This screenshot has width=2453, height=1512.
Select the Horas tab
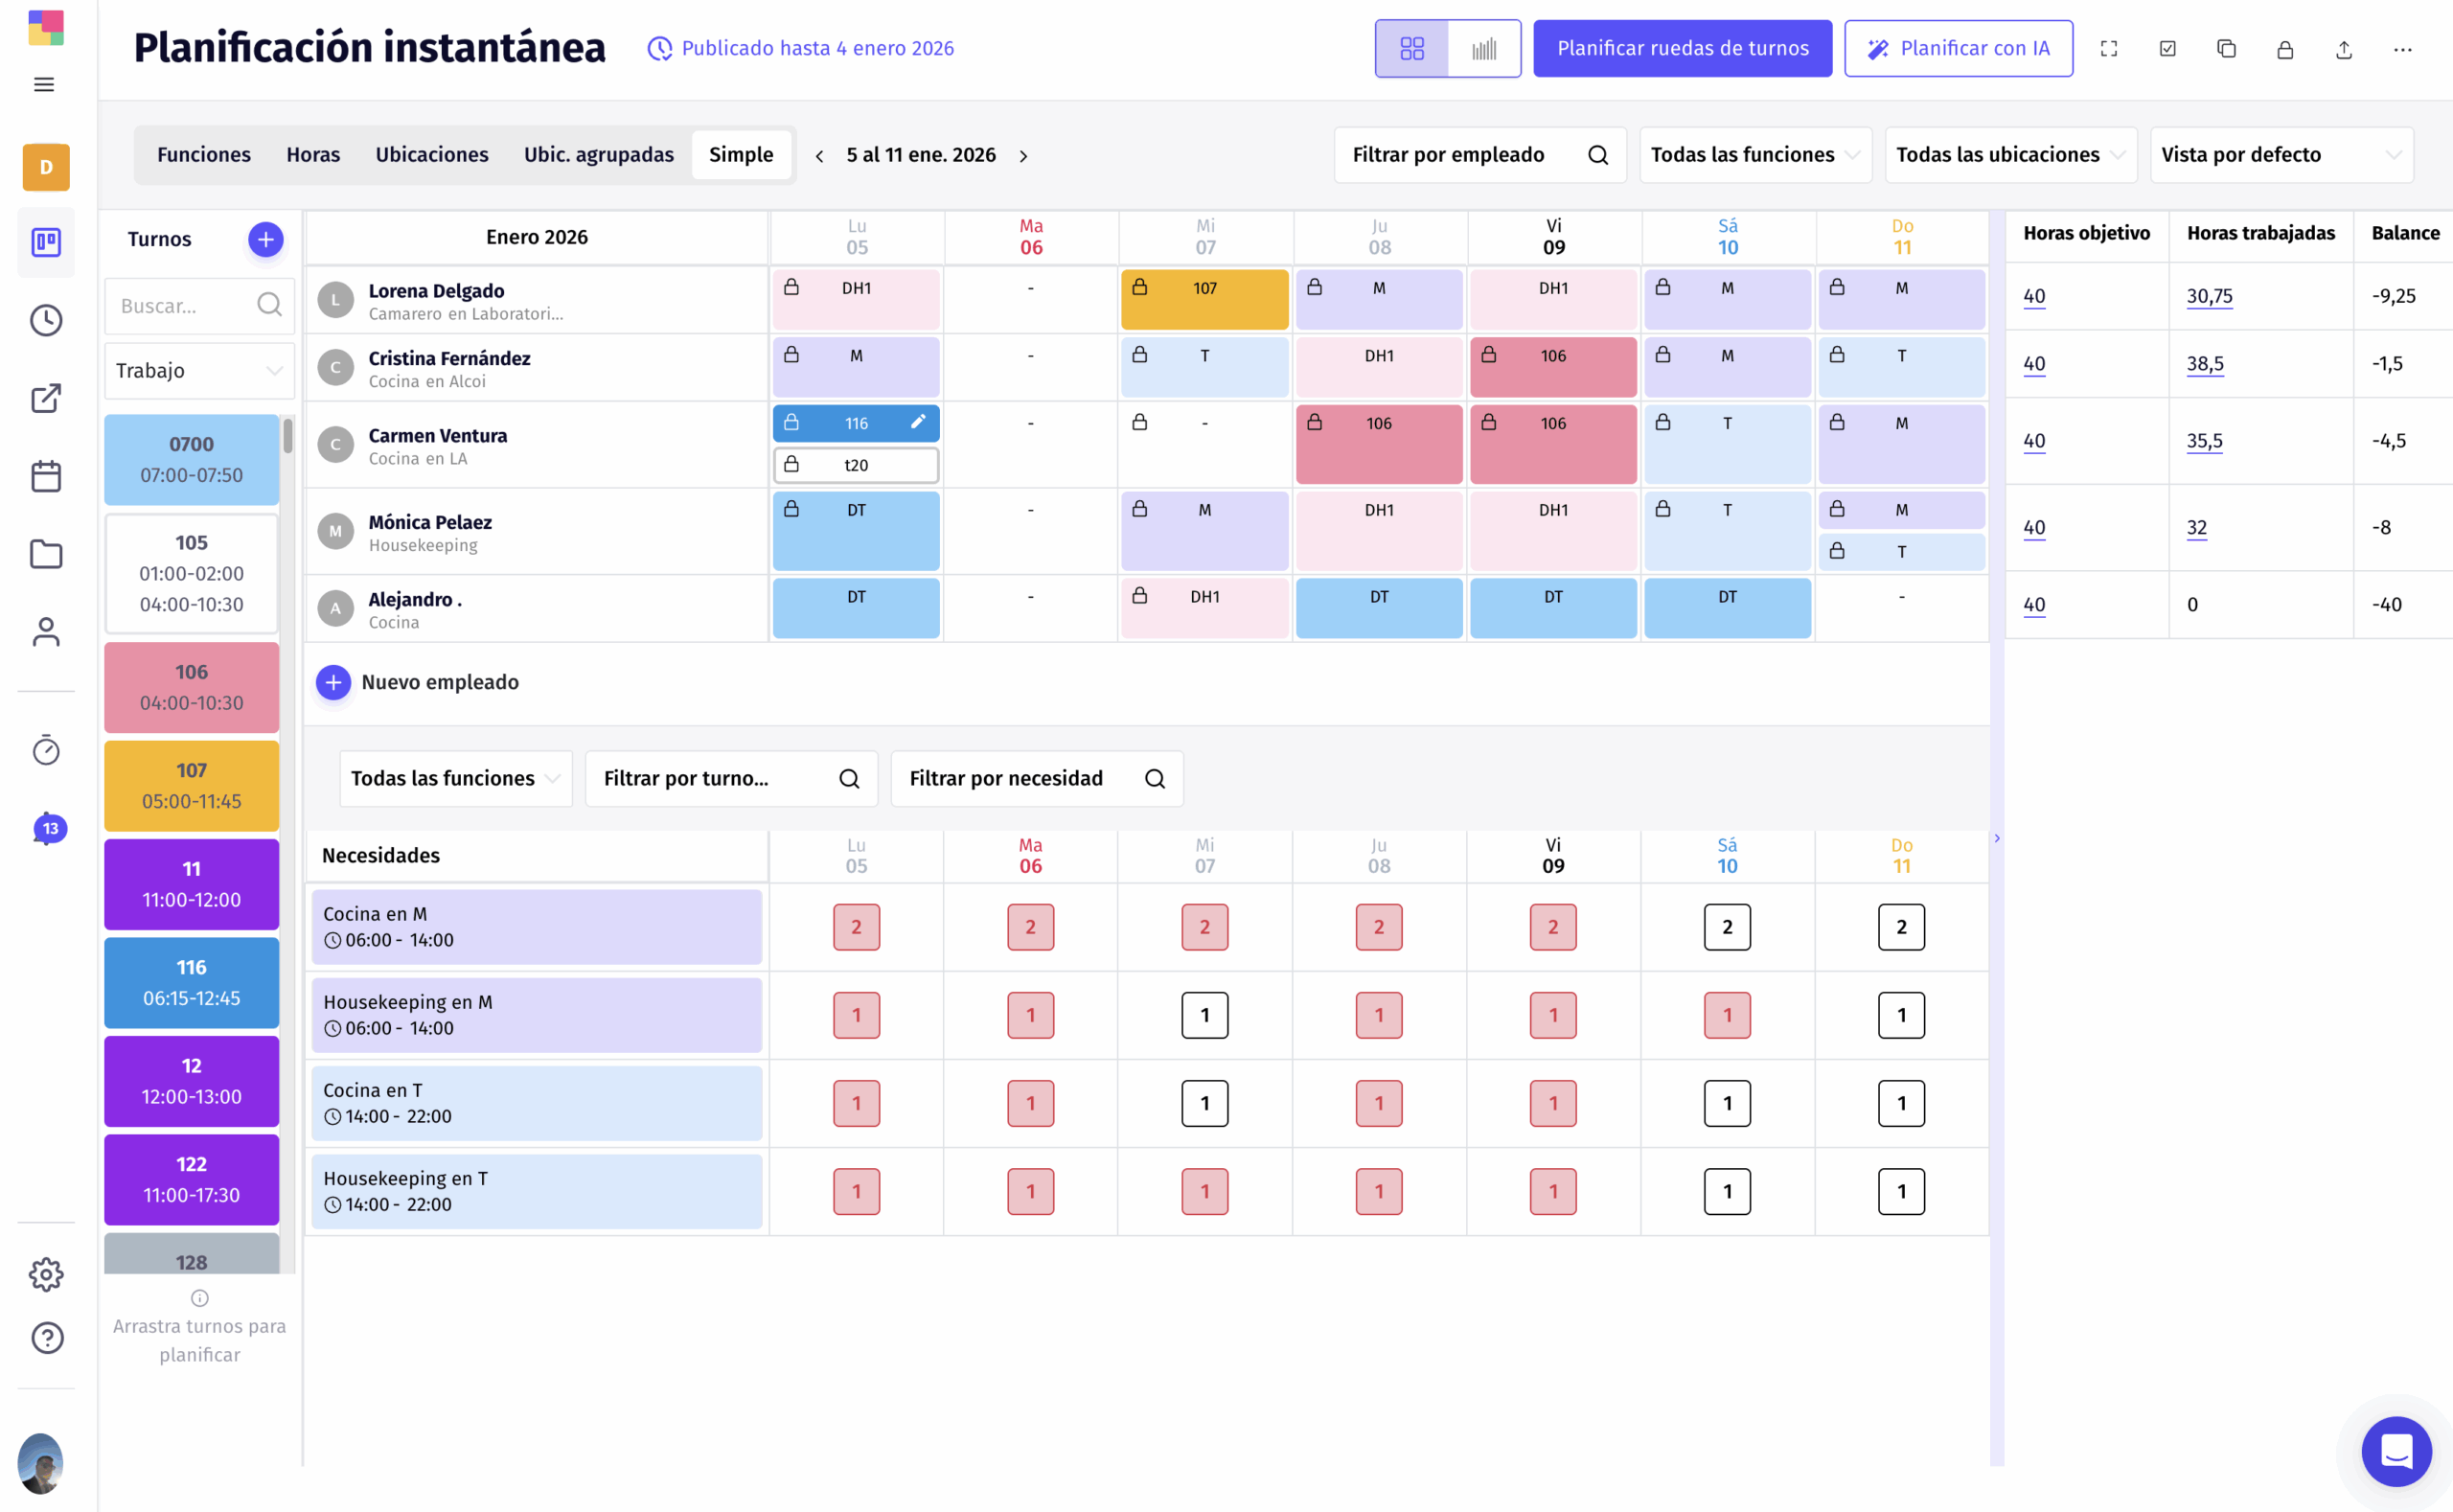(313, 155)
